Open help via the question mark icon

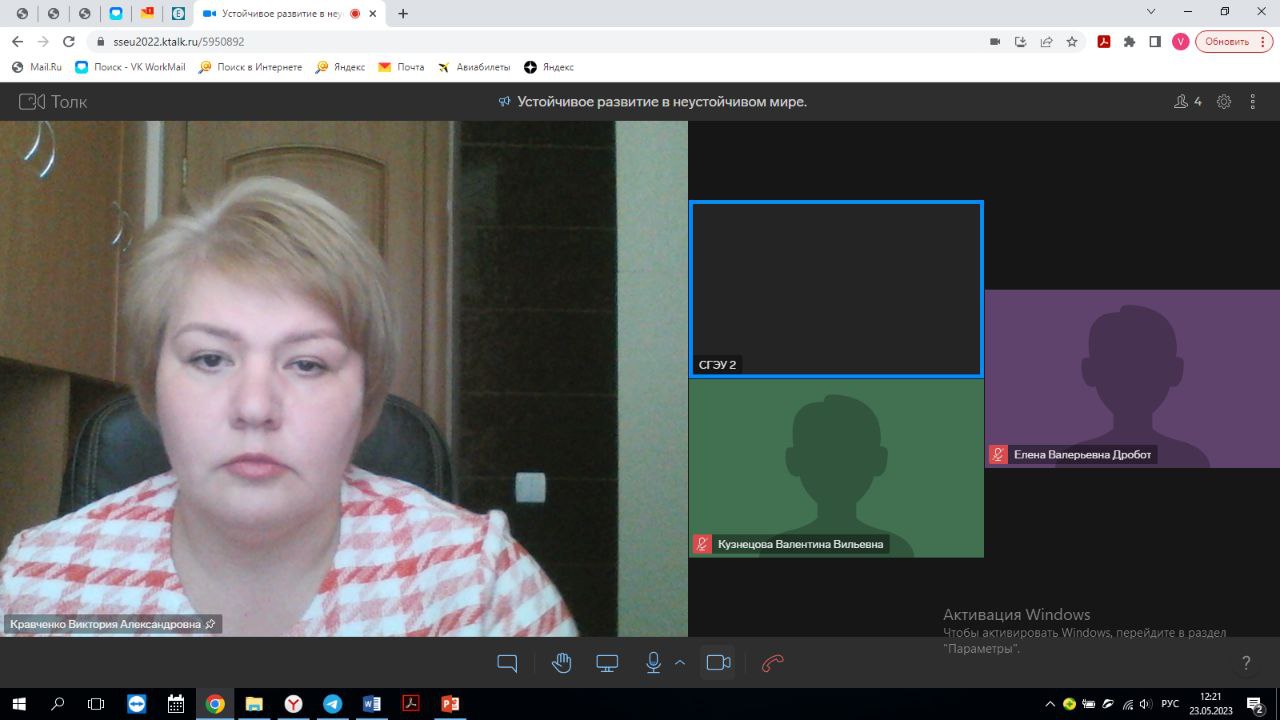1246,662
